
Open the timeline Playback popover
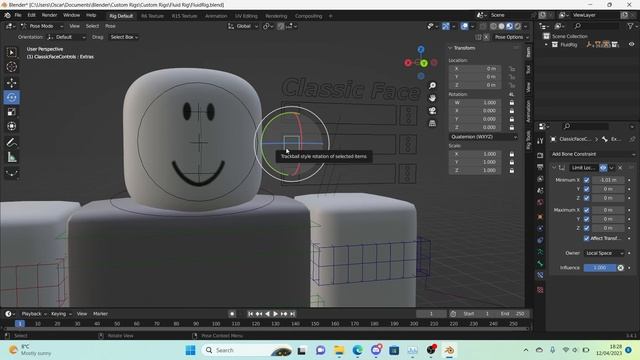tap(33, 314)
